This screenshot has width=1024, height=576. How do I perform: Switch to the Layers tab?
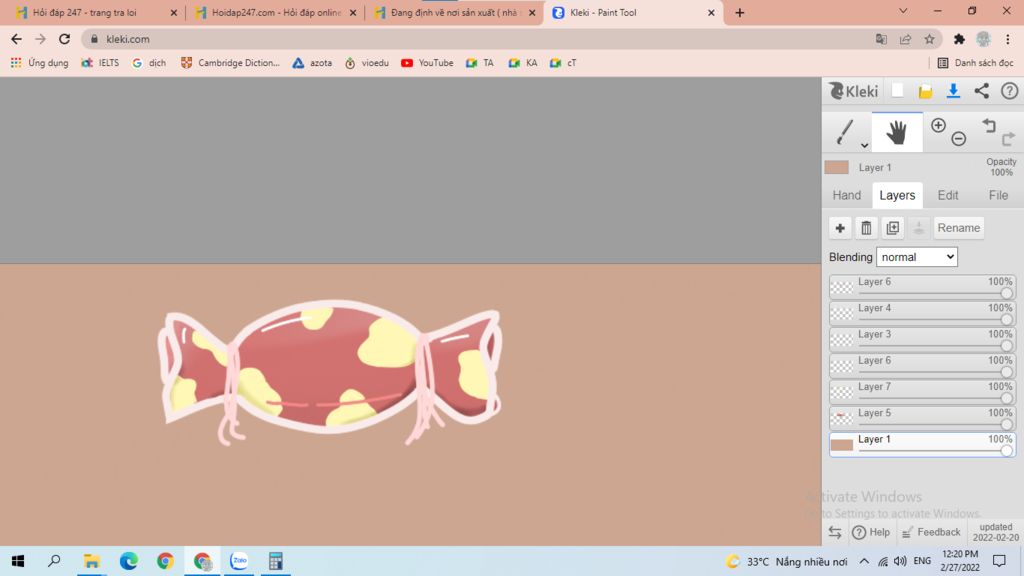[897, 195]
